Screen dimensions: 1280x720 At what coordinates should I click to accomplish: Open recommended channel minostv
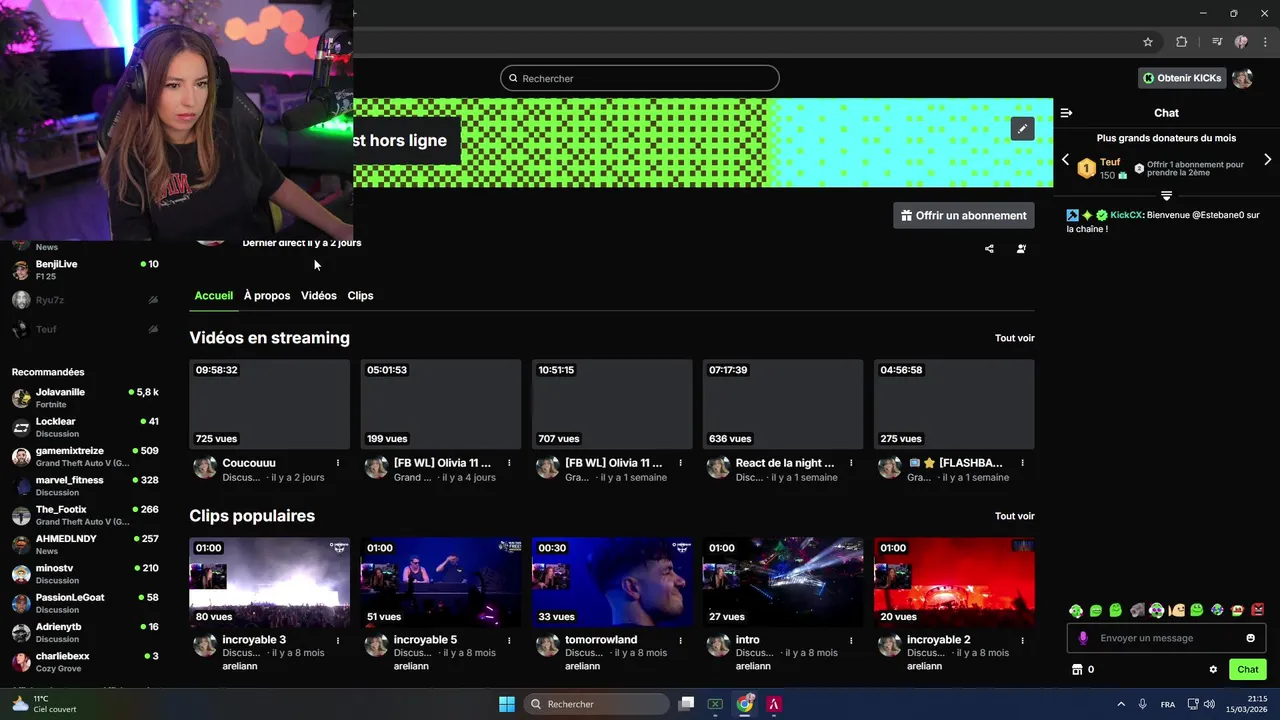click(x=85, y=574)
